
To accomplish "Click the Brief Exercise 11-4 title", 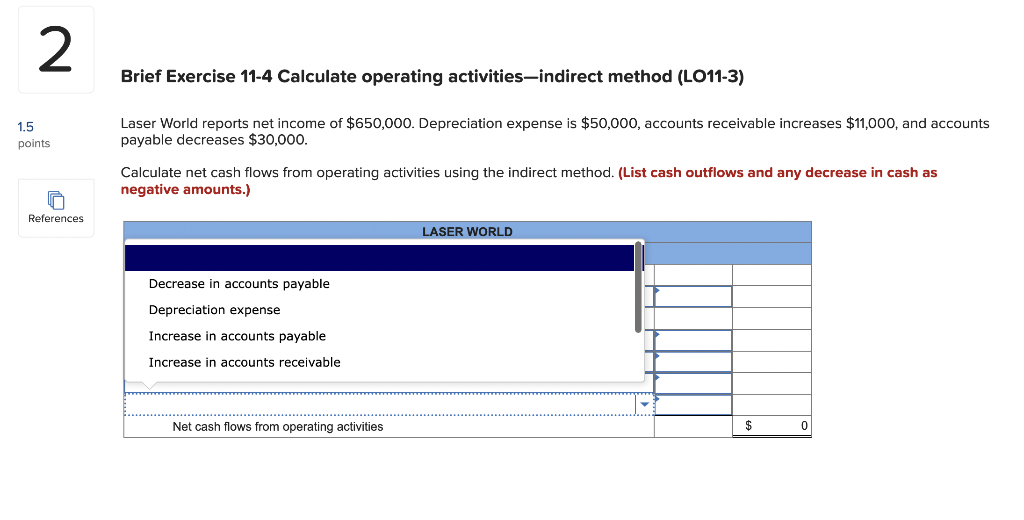I will tap(432, 76).
